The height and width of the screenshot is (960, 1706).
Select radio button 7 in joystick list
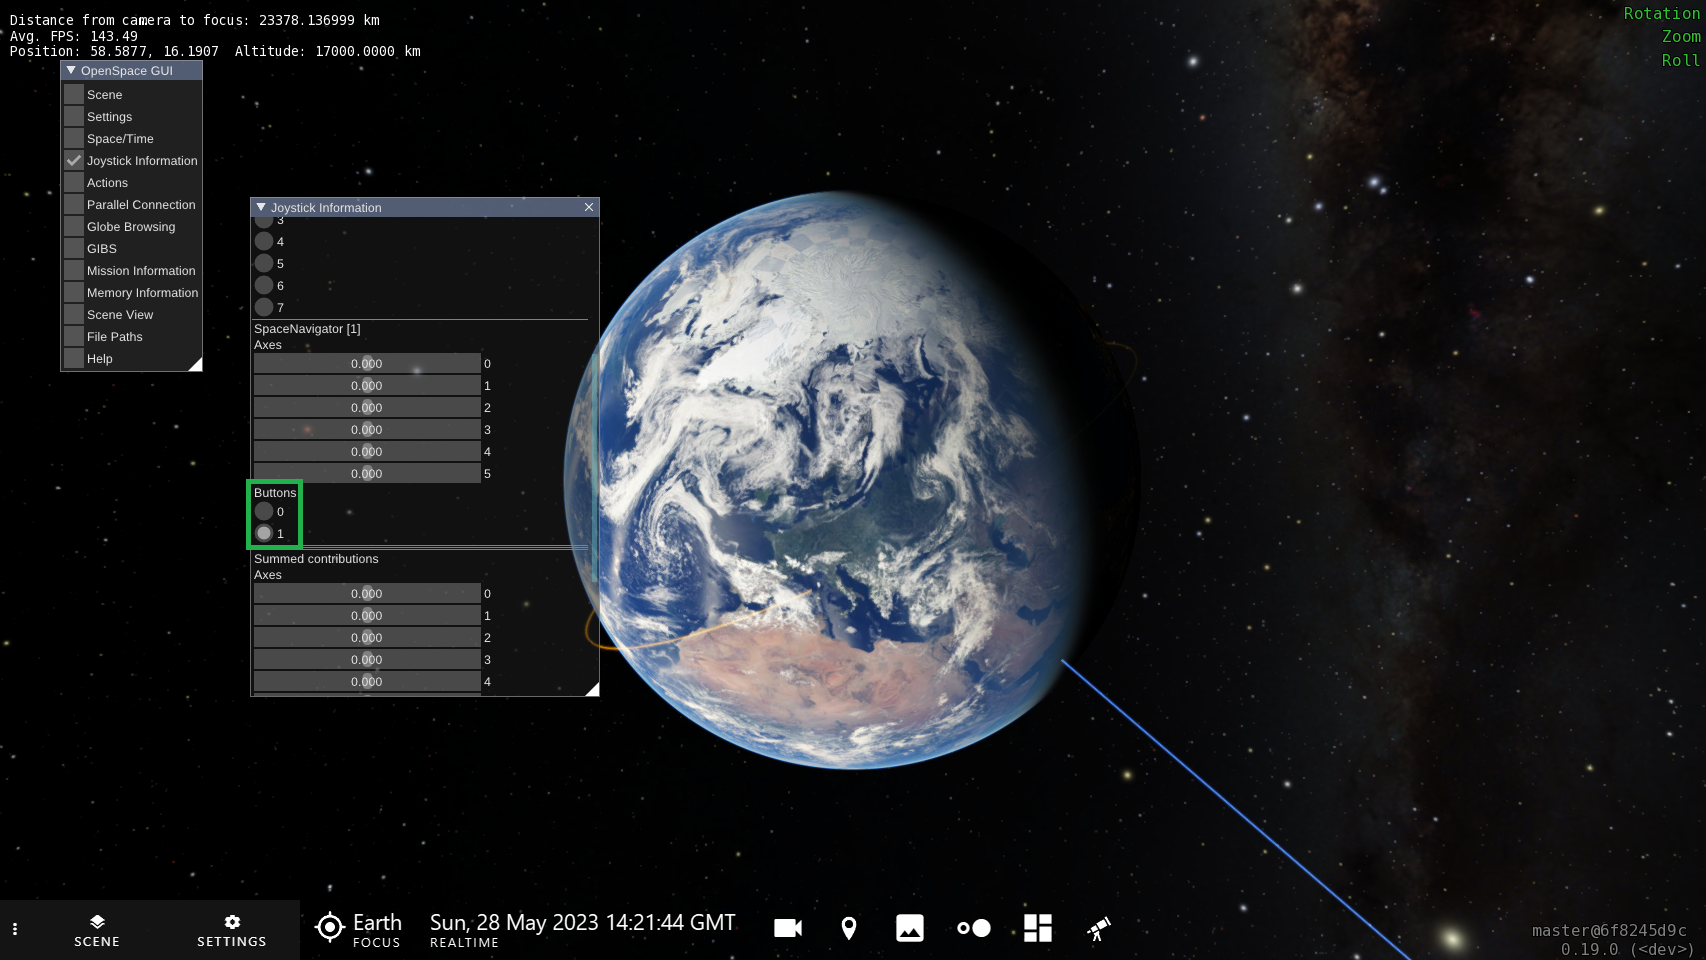264,307
